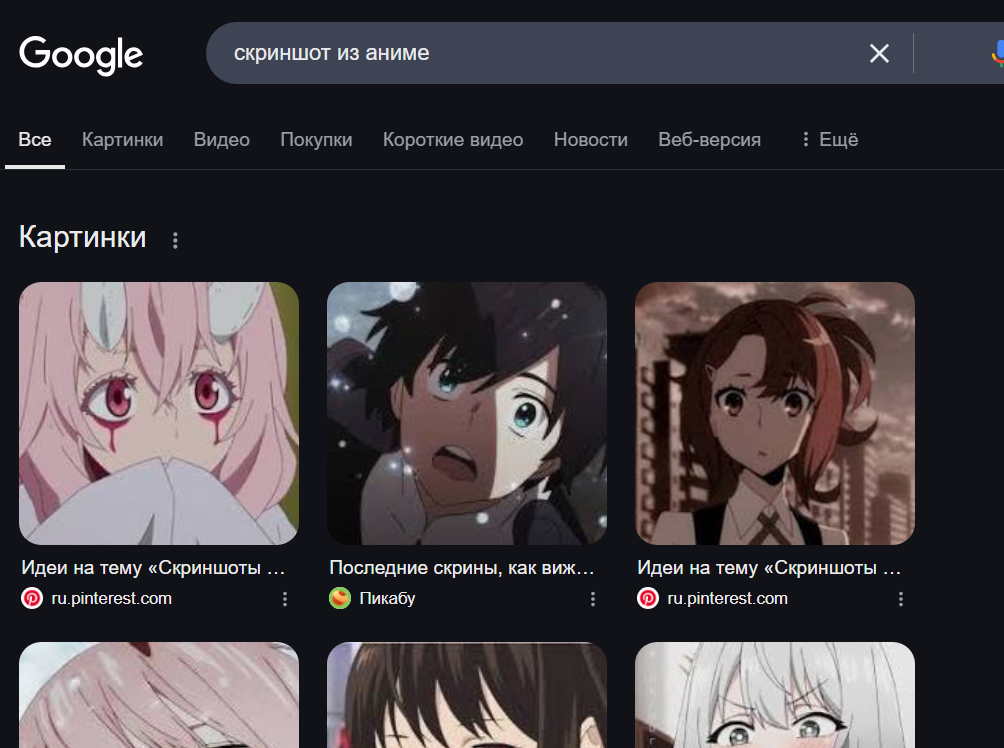Open the dark-haired boy in snow image

[x=467, y=414]
